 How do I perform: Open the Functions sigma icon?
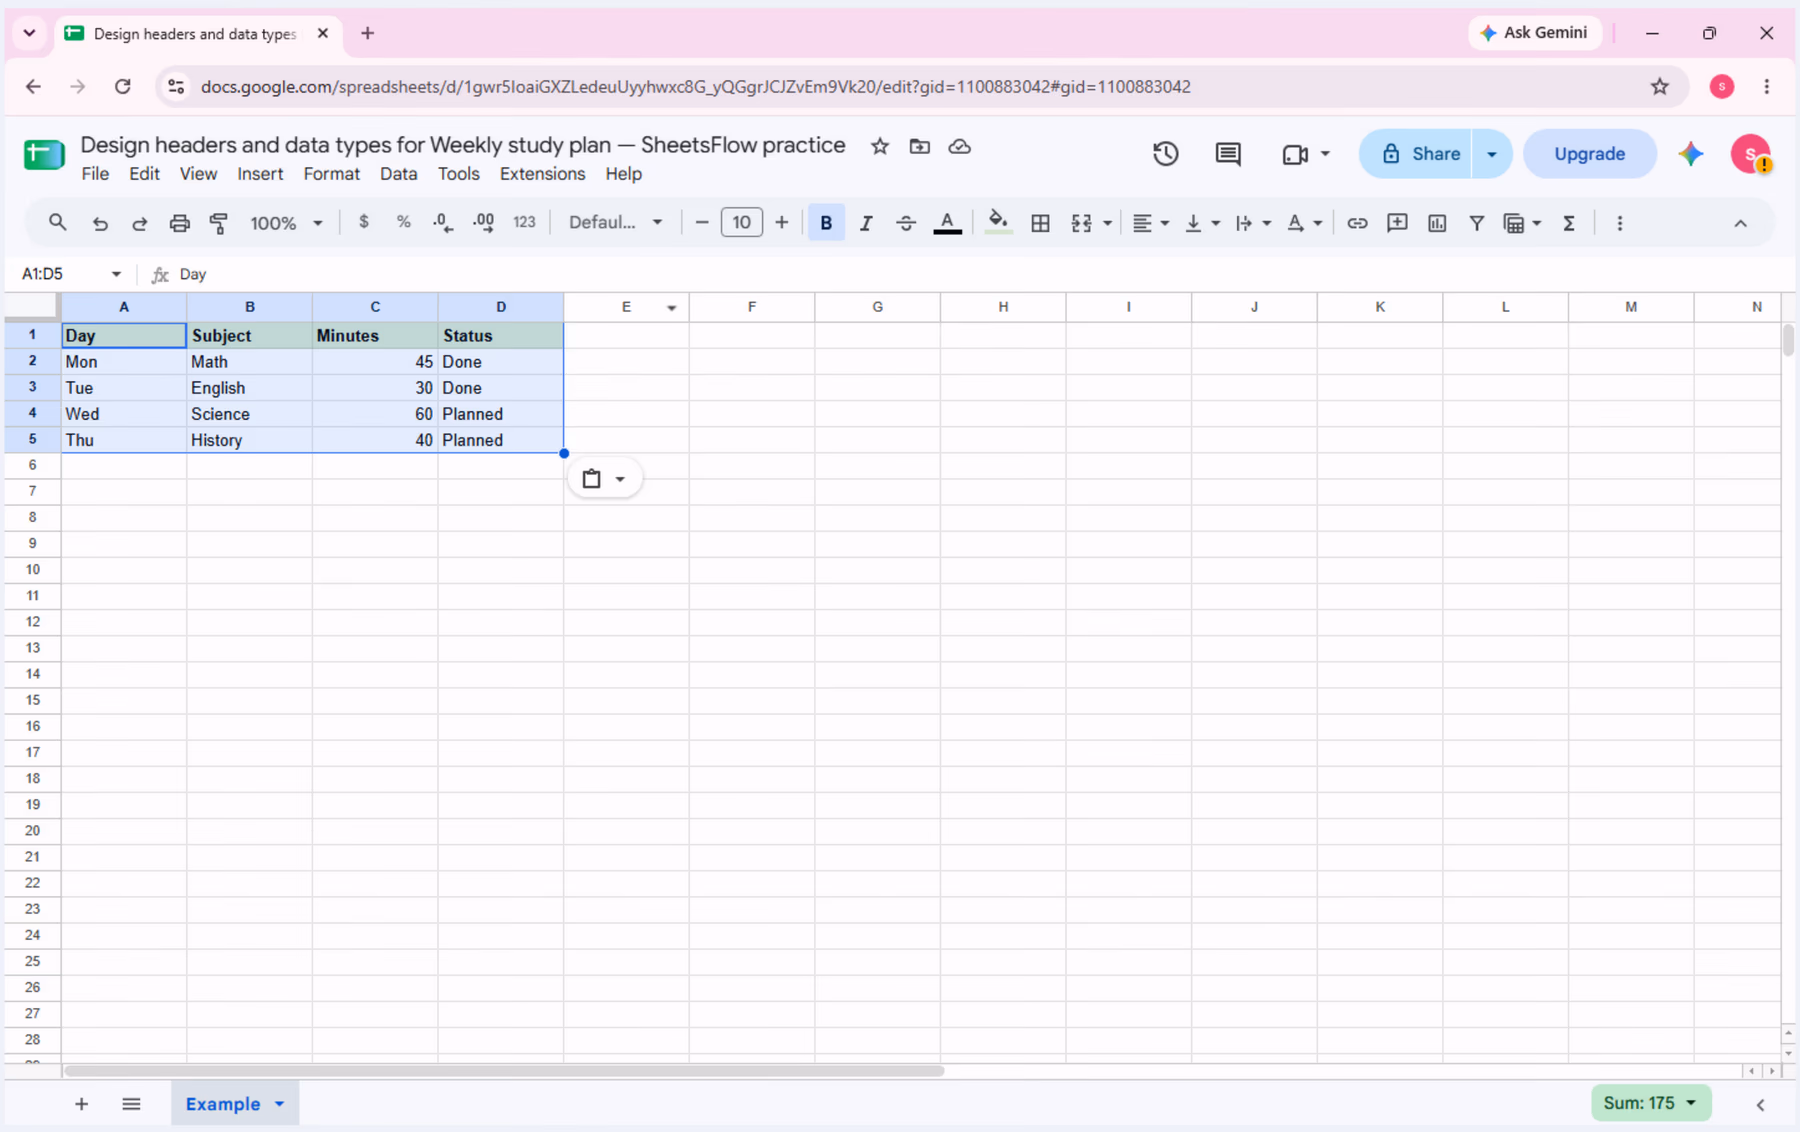(1569, 223)
